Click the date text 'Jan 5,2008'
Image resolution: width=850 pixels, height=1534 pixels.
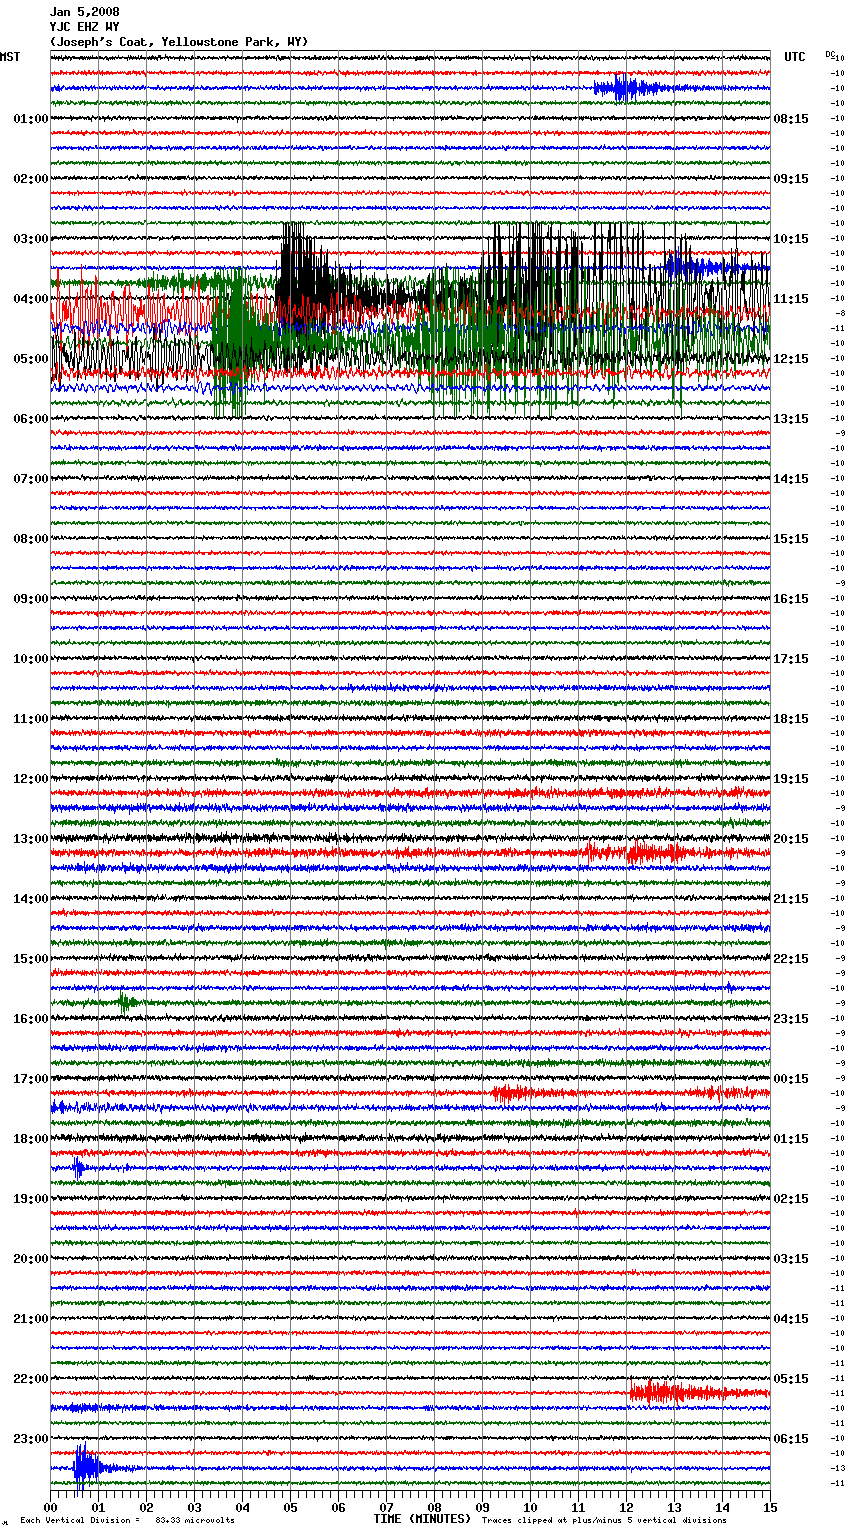pos(84,12)
